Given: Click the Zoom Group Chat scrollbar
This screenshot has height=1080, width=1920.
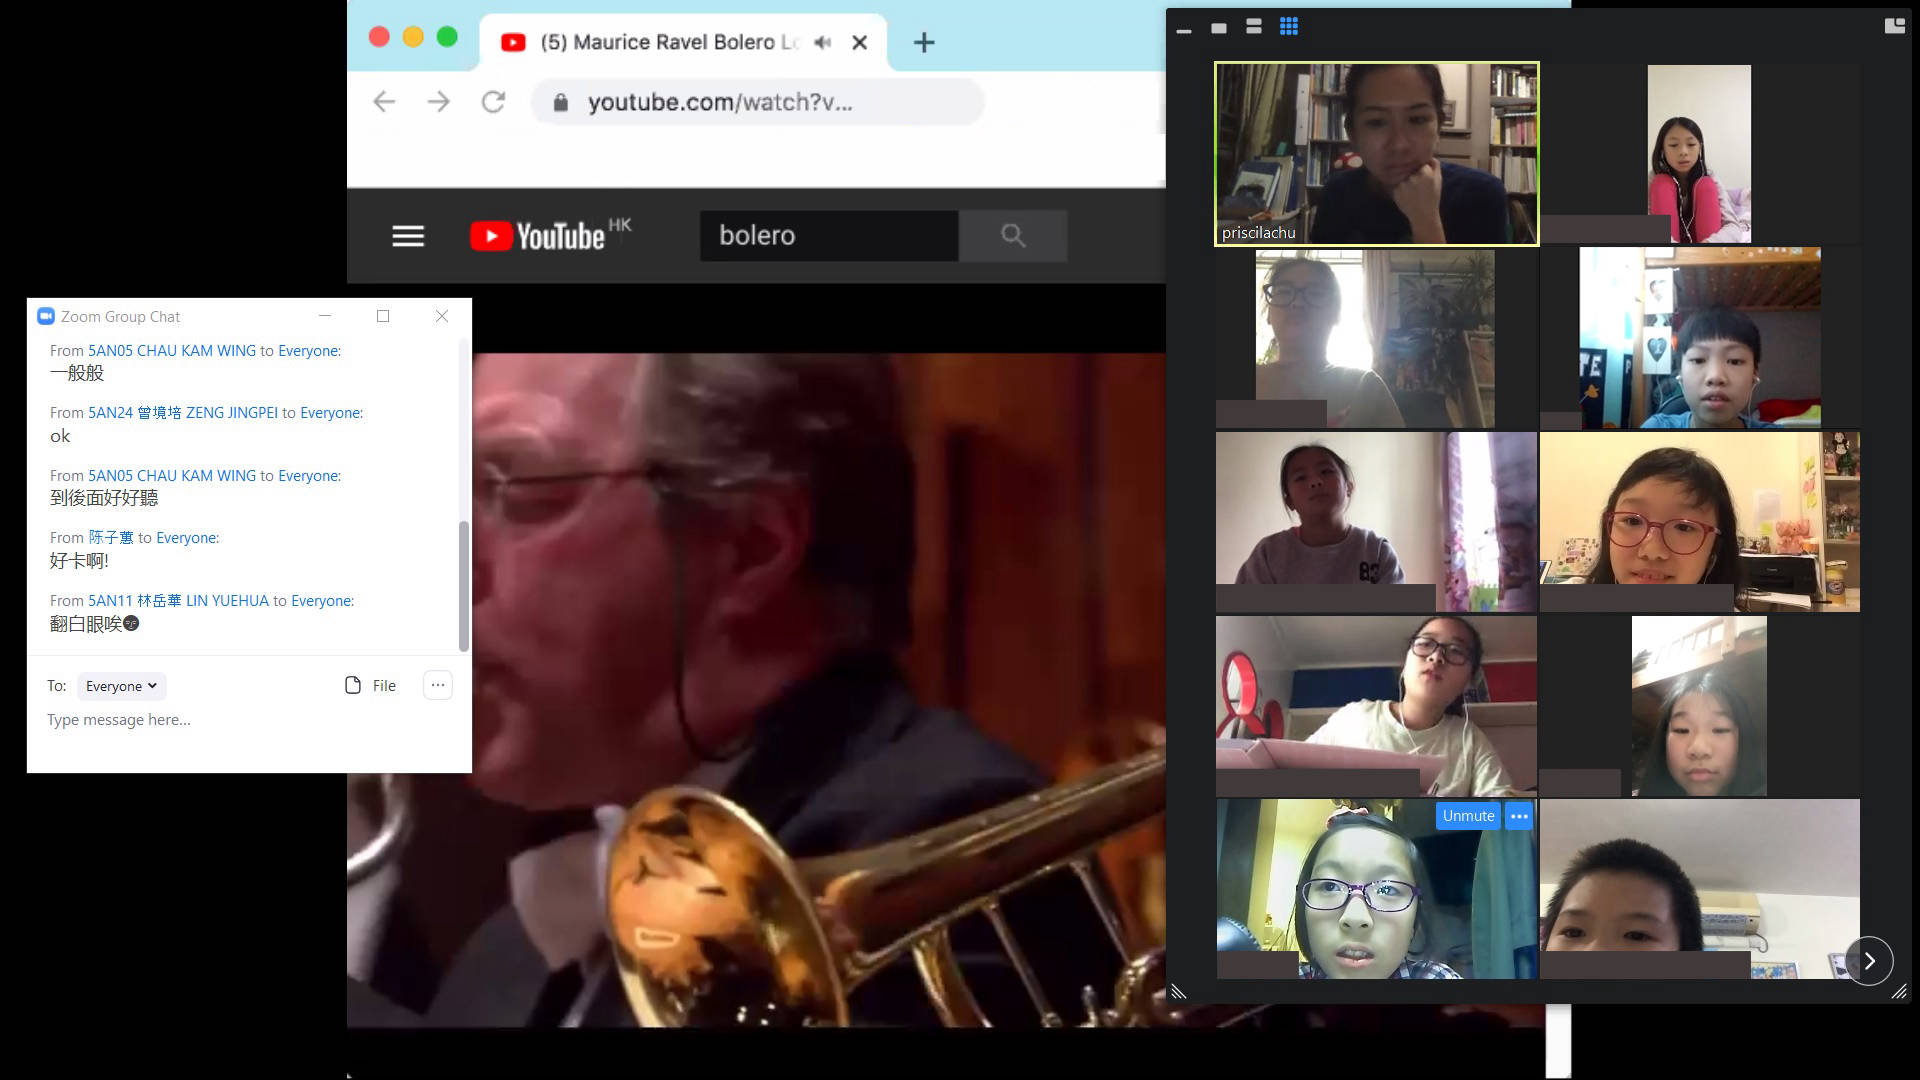Looking at the screenshot, I should (x=463, y=586).
